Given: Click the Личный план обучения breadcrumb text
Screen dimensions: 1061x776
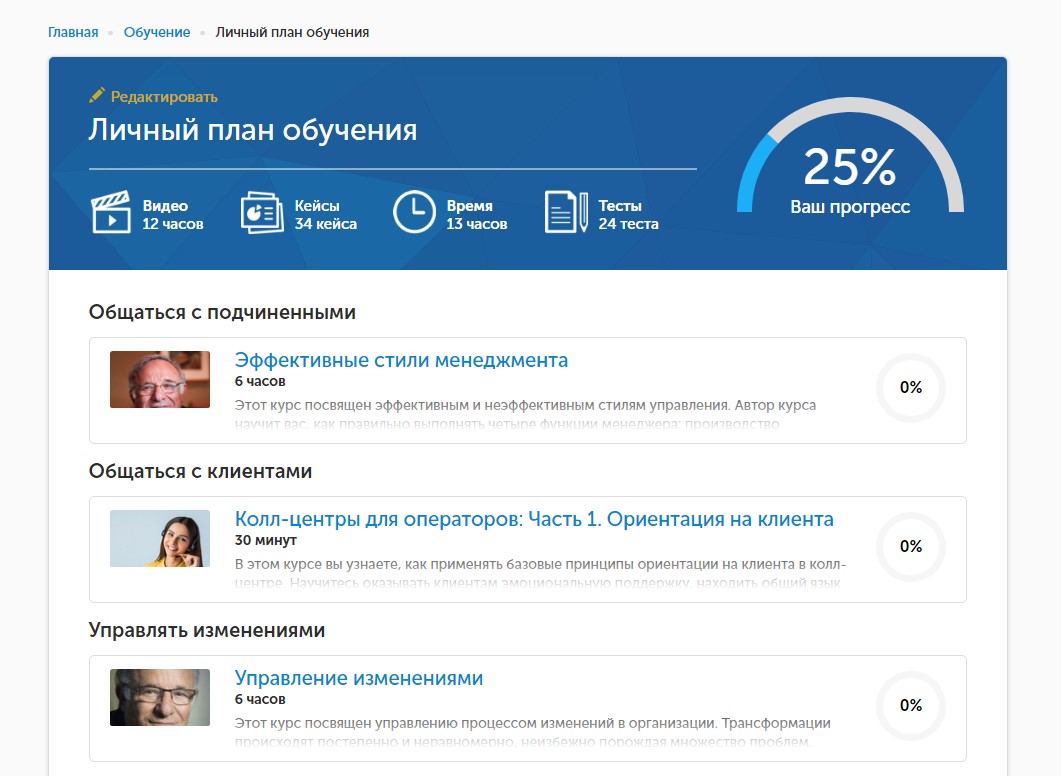Looking at the screenshot, I should 292,32.
